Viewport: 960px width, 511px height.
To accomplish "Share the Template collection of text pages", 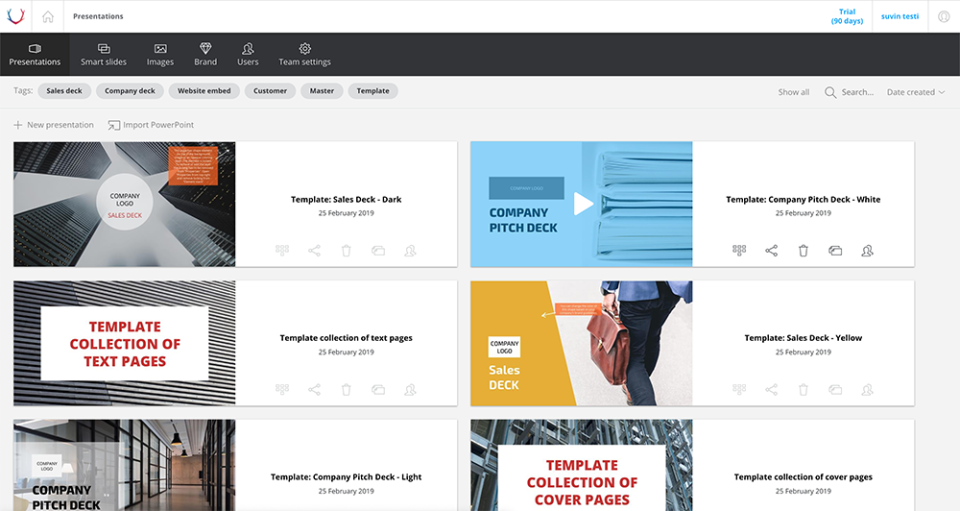I will click(x=314, y=389).
